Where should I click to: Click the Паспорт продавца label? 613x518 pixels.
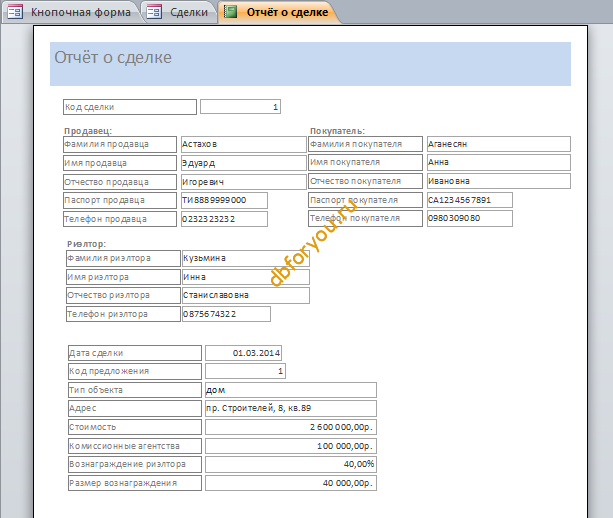point(120,200)
